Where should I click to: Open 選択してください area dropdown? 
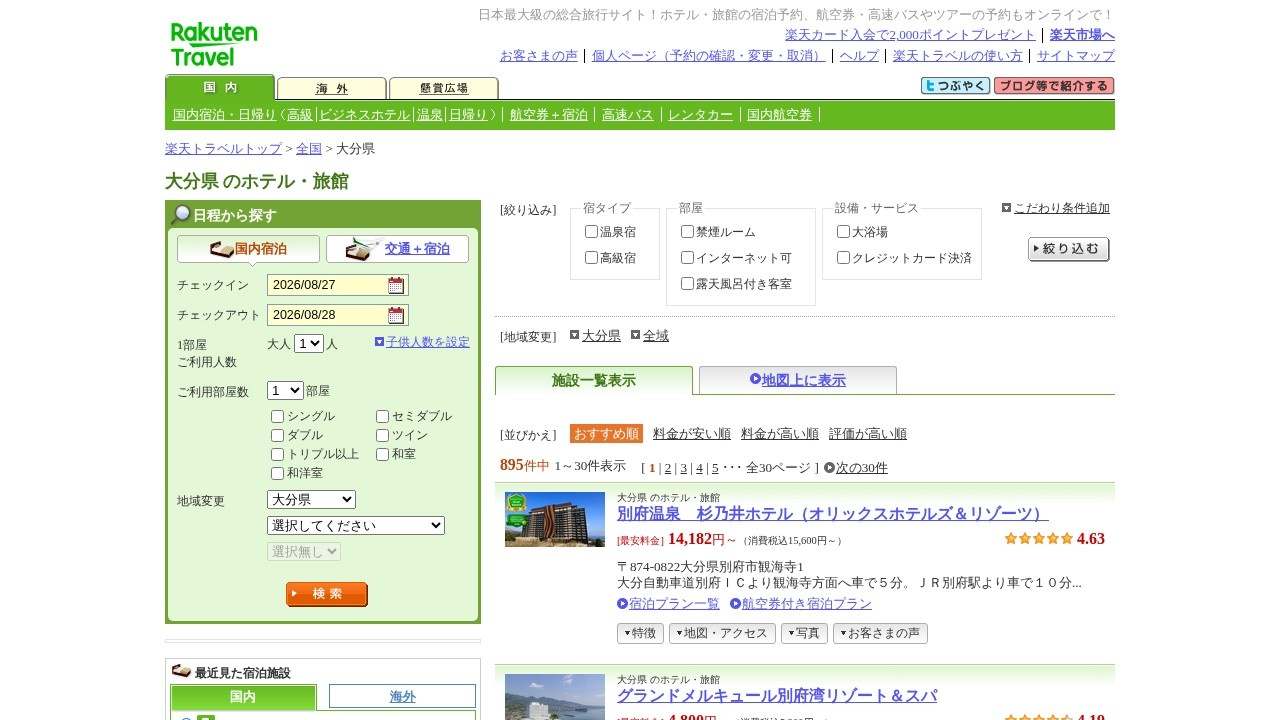(356, 526)
